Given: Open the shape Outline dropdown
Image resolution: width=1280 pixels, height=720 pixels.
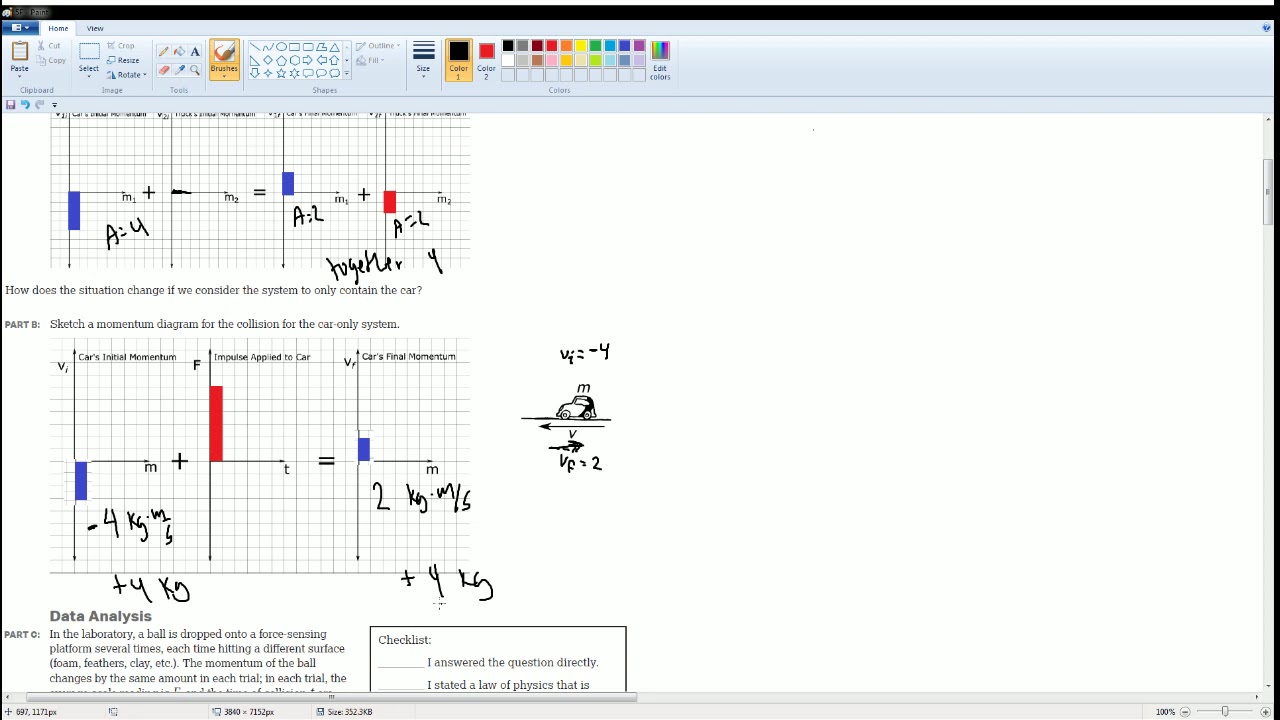Looking at the screenshot, I should click(x=377, y=46).
